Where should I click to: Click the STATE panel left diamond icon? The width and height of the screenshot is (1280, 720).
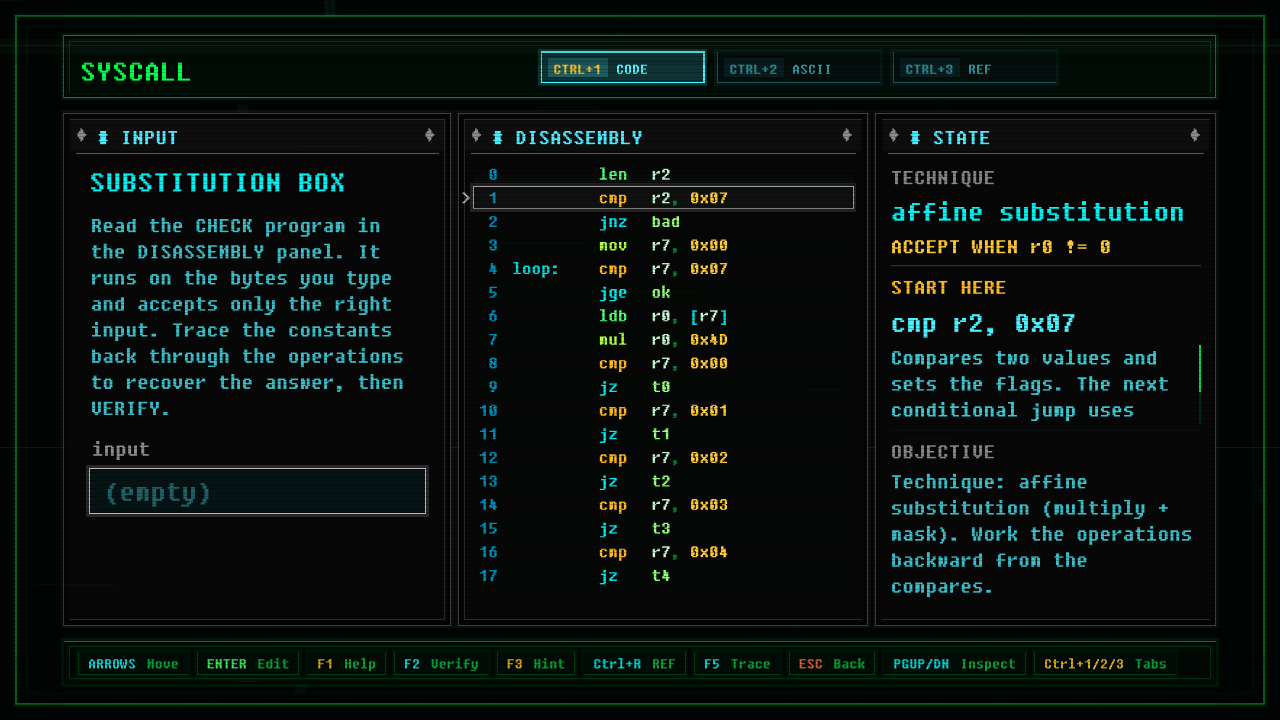[894, 136]
